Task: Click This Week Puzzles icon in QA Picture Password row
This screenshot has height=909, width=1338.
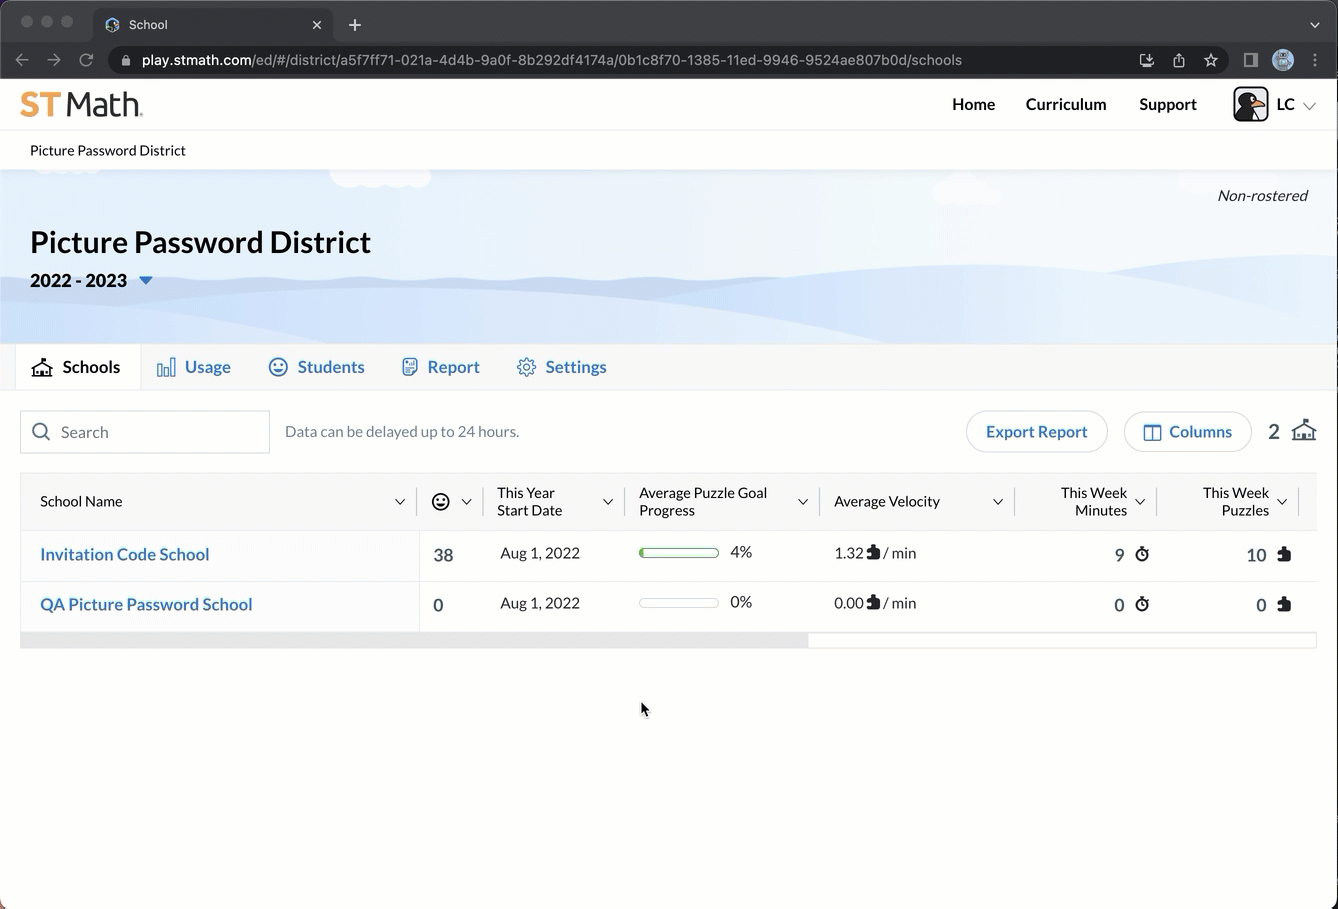Action: pyautogui.click(x=1284, y=604)
